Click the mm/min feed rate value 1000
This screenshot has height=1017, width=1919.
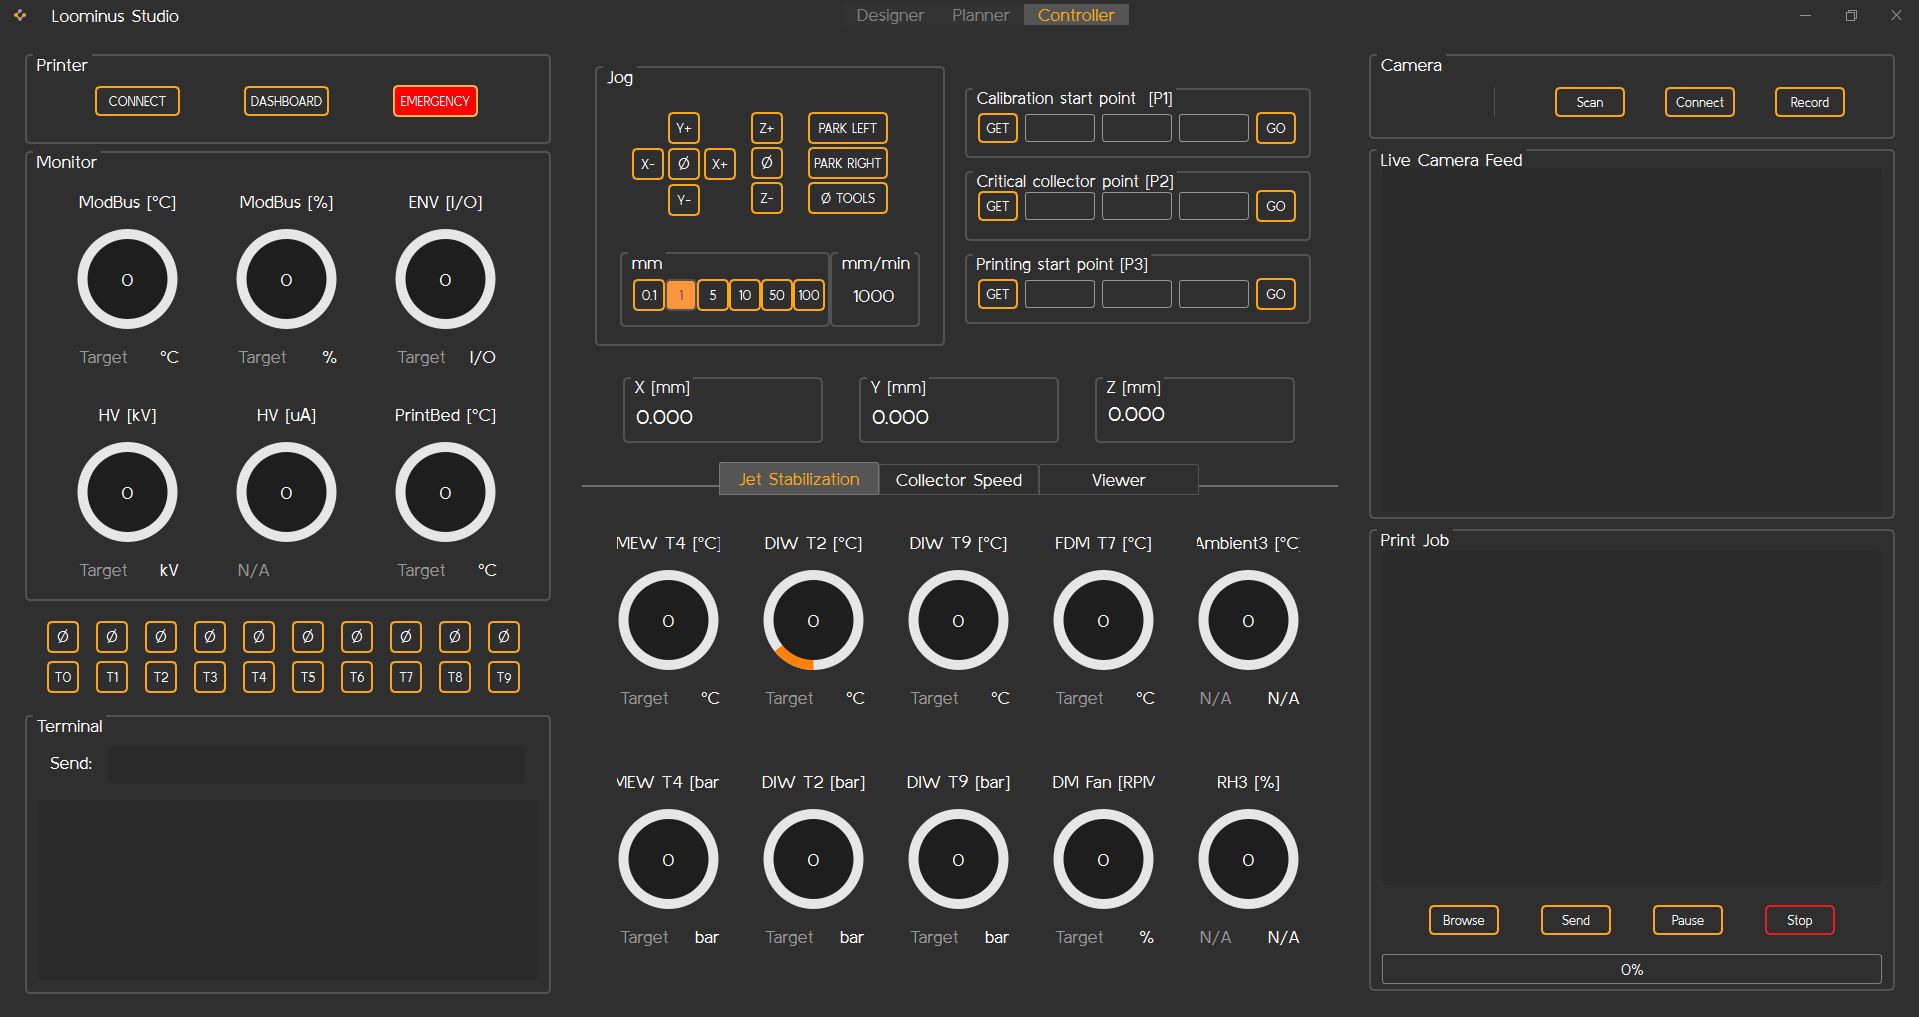(874, 296)
